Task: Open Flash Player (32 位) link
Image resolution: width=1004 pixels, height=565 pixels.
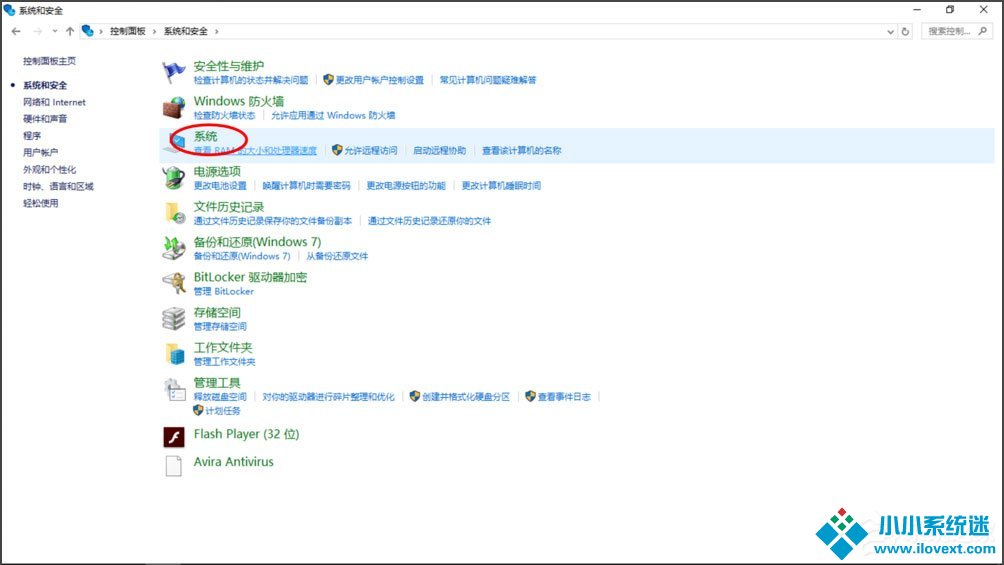Action: tap(247, 434)
